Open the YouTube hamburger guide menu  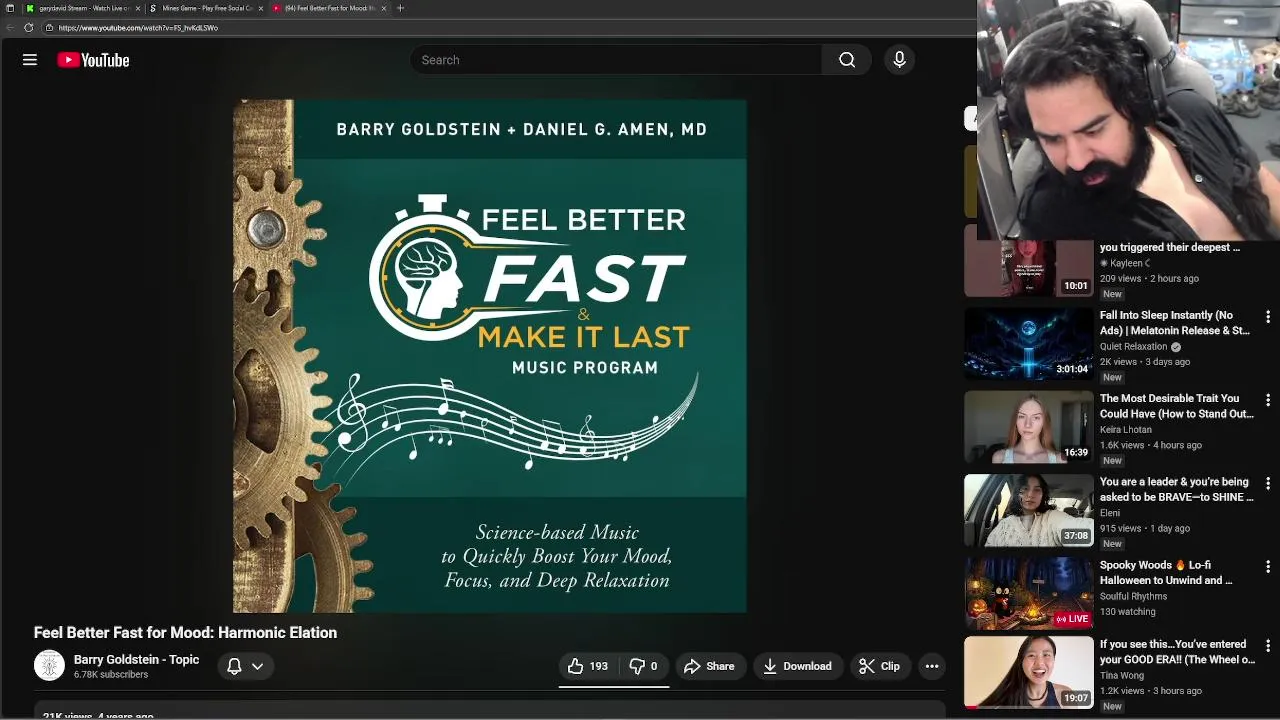tap(30, 60)
